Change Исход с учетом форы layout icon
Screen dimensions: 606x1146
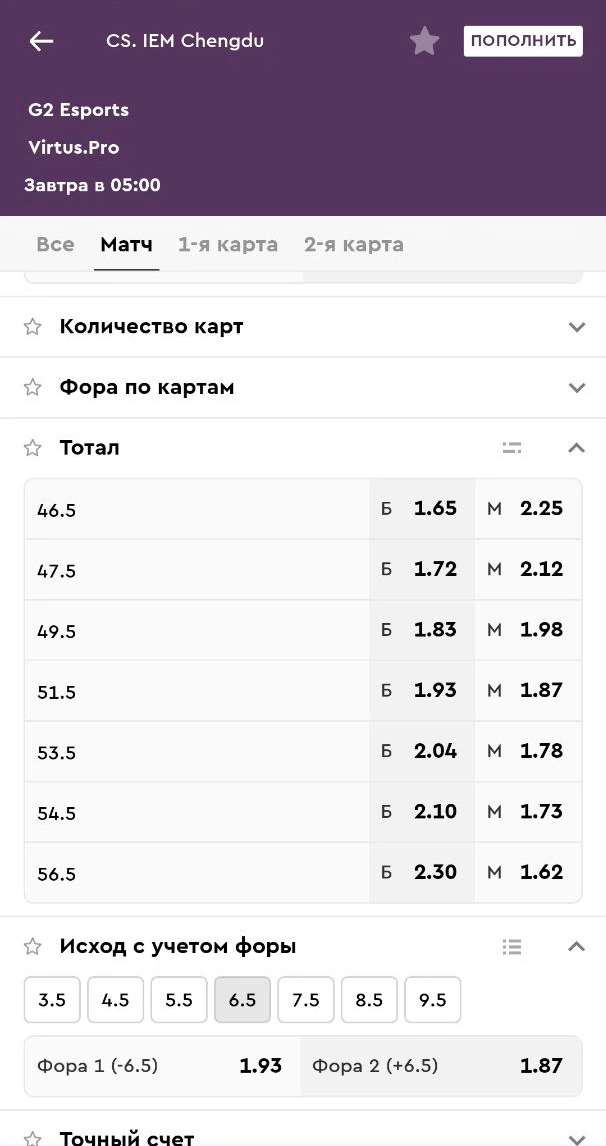tap(512, 946)
